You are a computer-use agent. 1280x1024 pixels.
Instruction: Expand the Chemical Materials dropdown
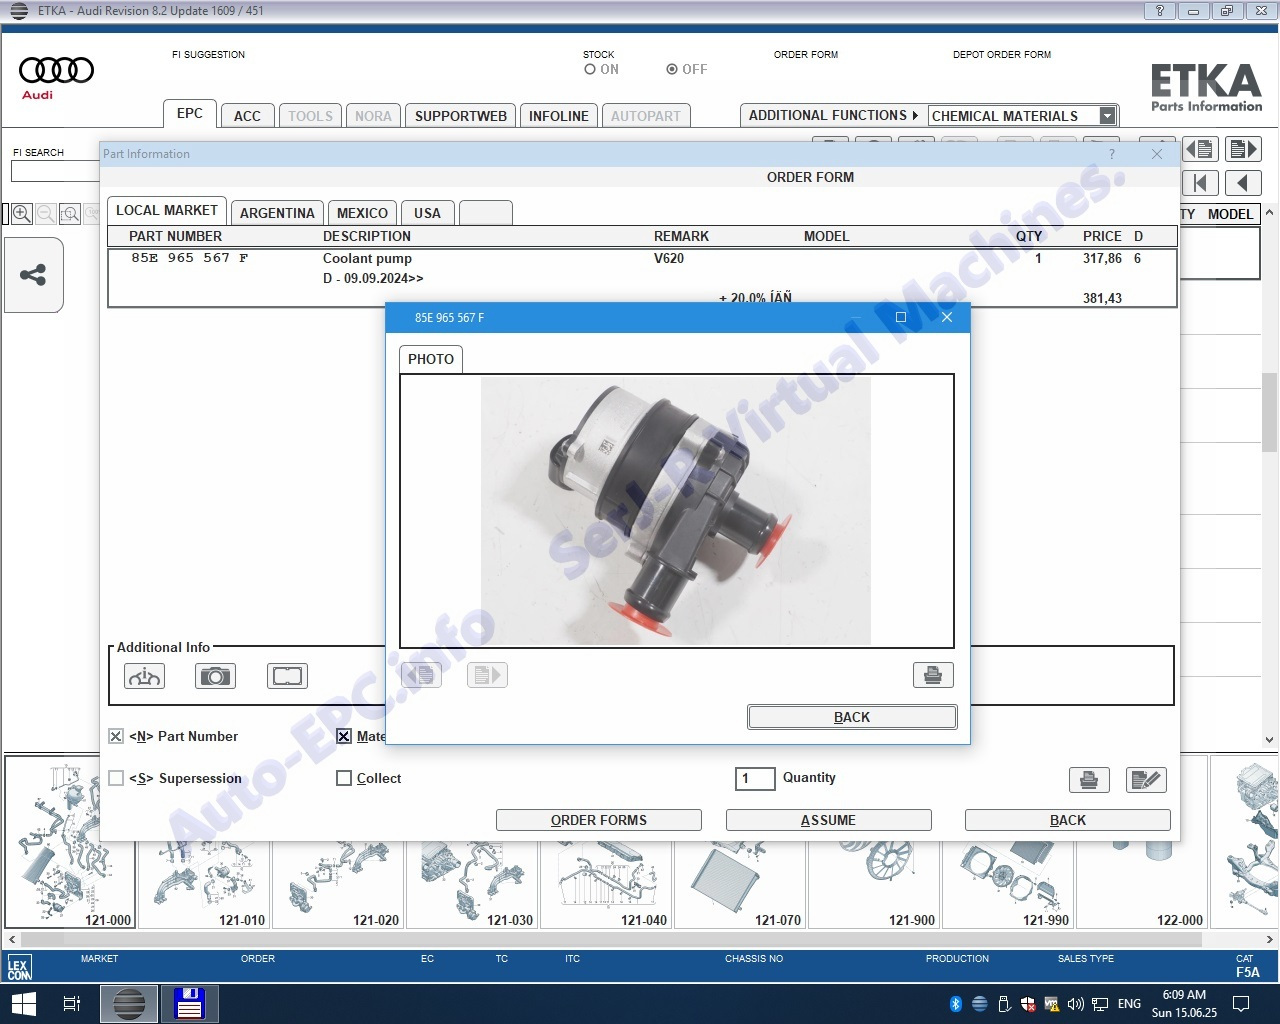(x=1107, y=116)
